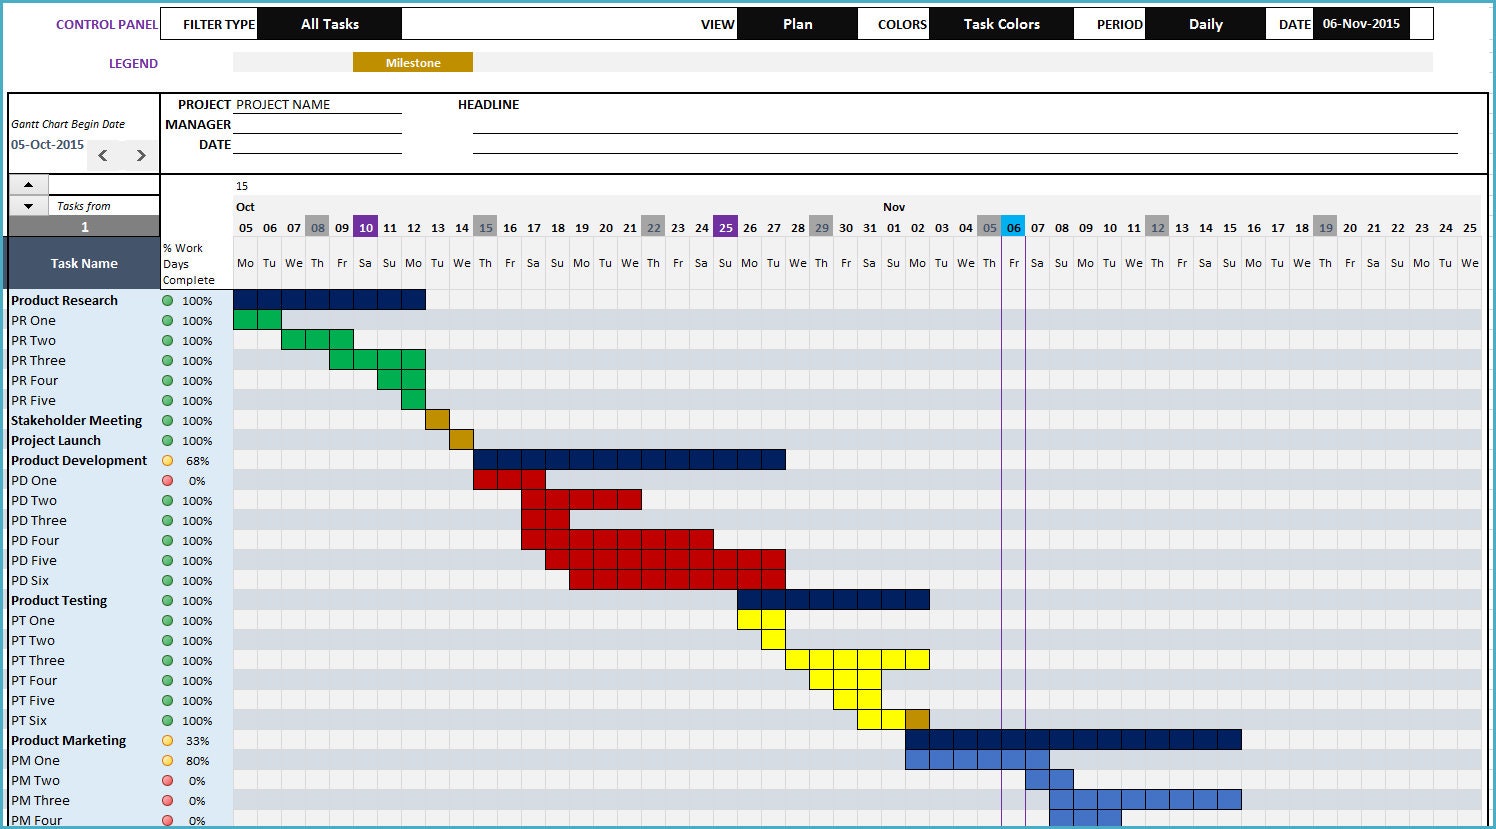Toggle the yellow status indicator for PM One
1496x829 pixels.
168,761
